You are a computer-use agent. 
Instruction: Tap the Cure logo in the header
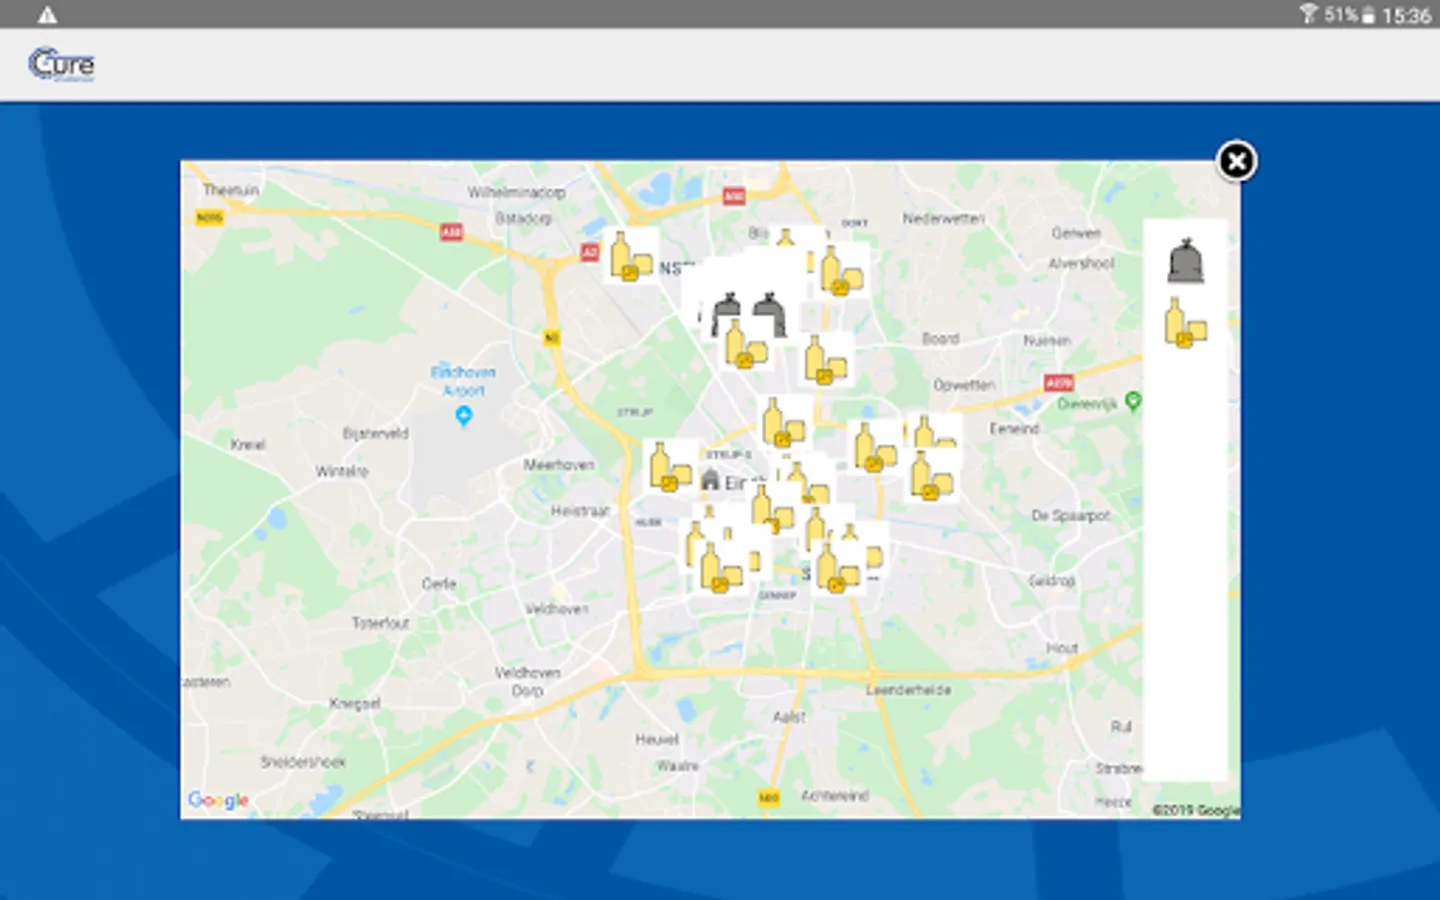[62, 64]
